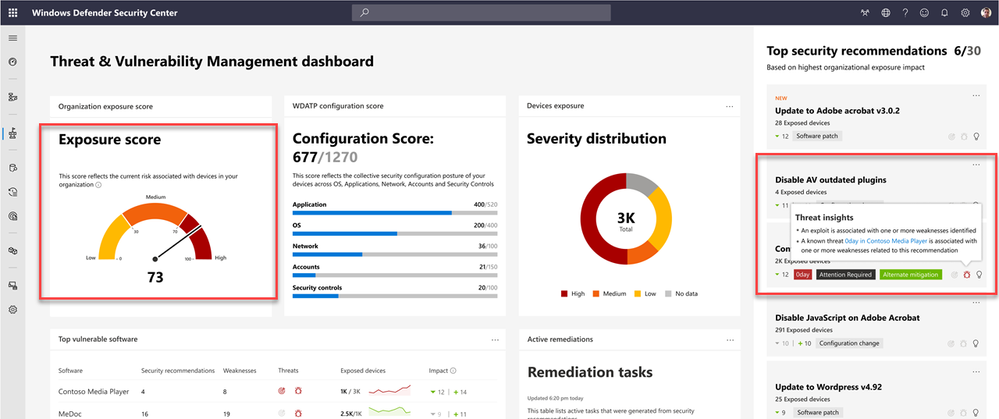Click red bug icon in MeDoc row
Image resolution: width=999 pixels, height=419 pixels.
click(298, 413)
